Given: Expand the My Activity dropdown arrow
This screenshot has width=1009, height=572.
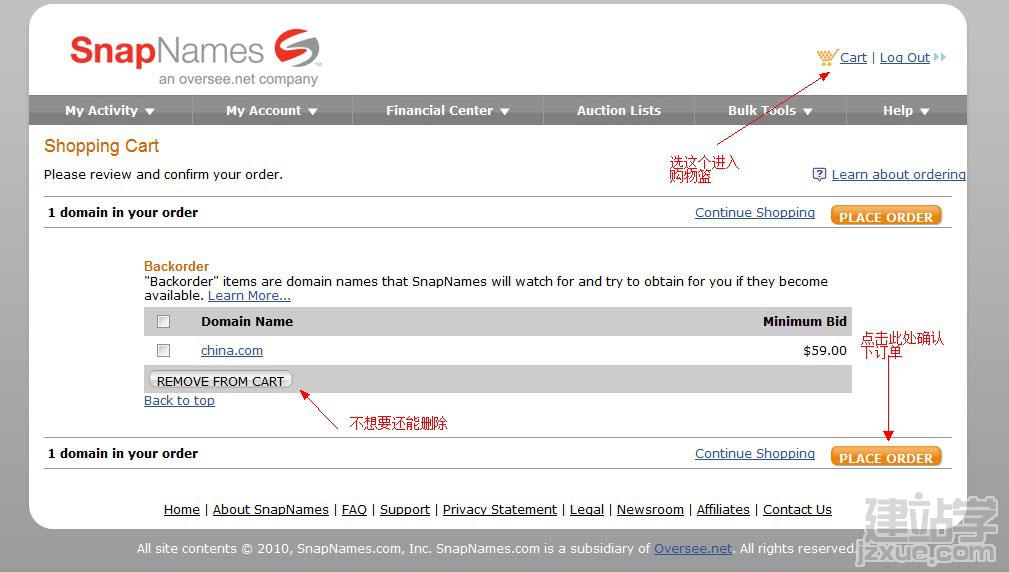Looking at the screenshot, I should (x=150, y=111).
